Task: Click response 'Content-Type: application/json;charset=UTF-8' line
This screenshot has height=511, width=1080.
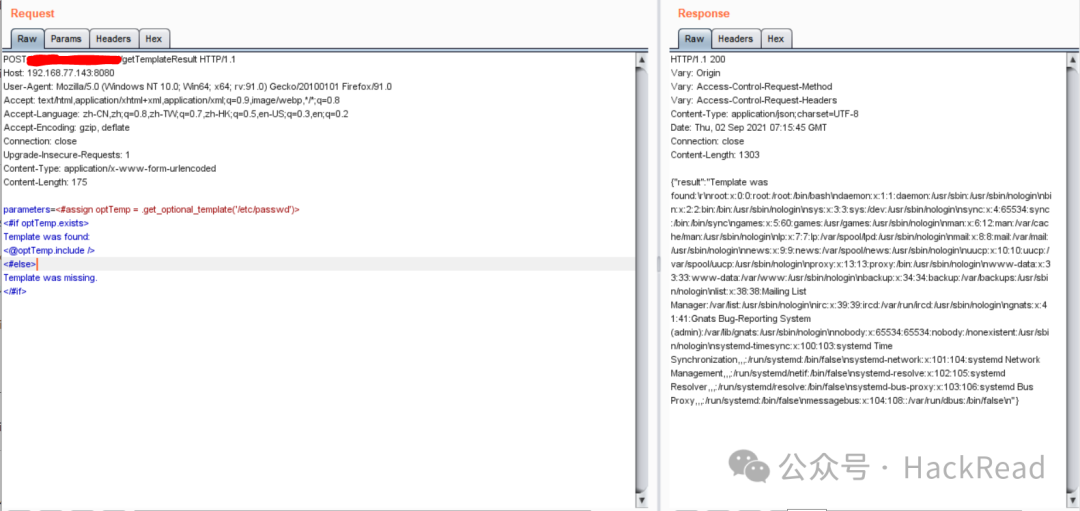Action: [x=765, y=114]
